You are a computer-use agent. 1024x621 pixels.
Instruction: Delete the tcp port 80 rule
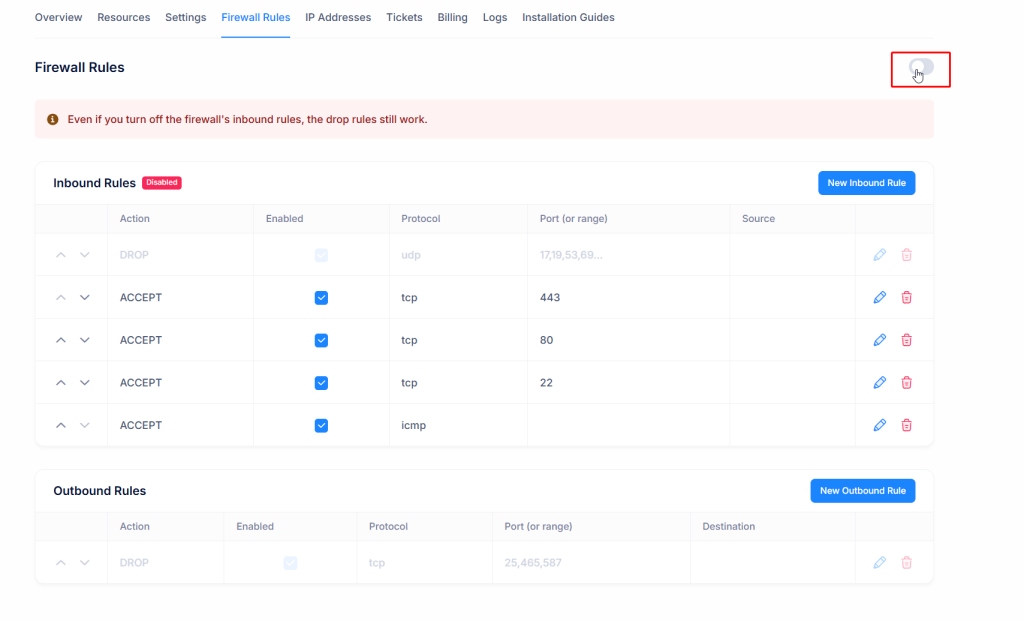coord(907,340)
